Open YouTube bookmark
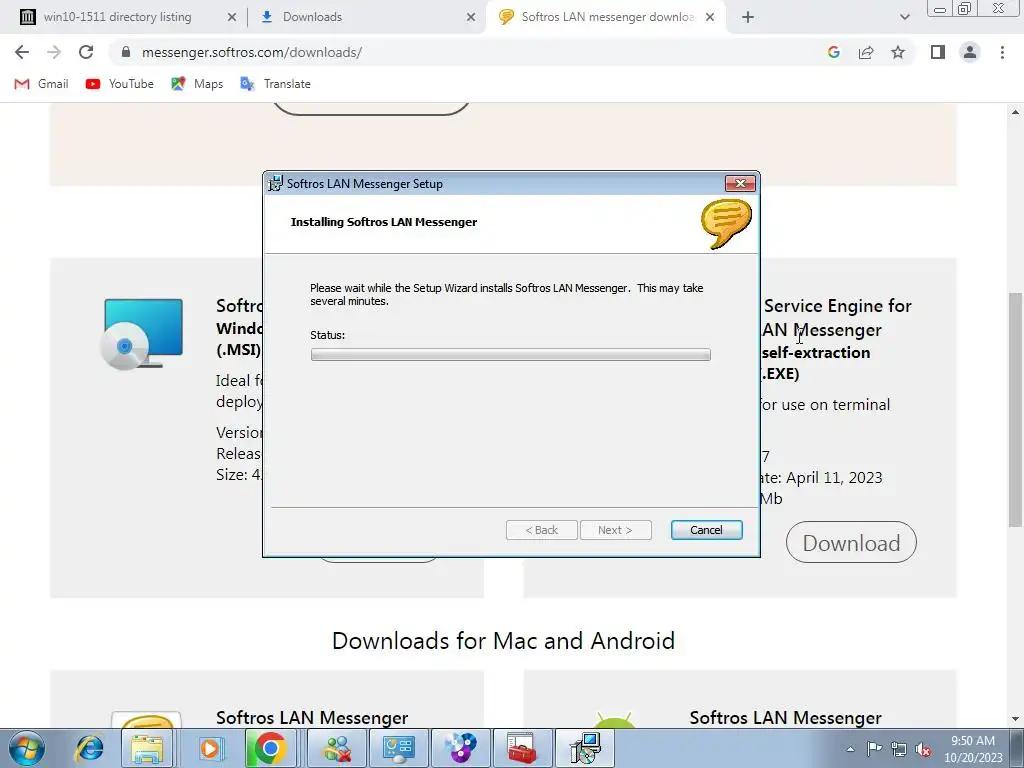The image size is (1024, 768). [x=120, y=84]
